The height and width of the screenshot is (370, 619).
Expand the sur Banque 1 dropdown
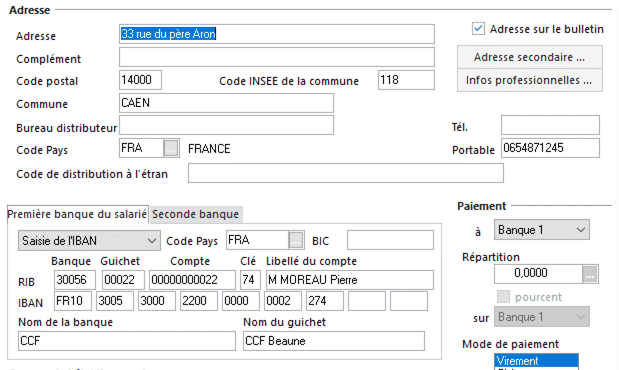pyautogui.click(x=542, y=317)
